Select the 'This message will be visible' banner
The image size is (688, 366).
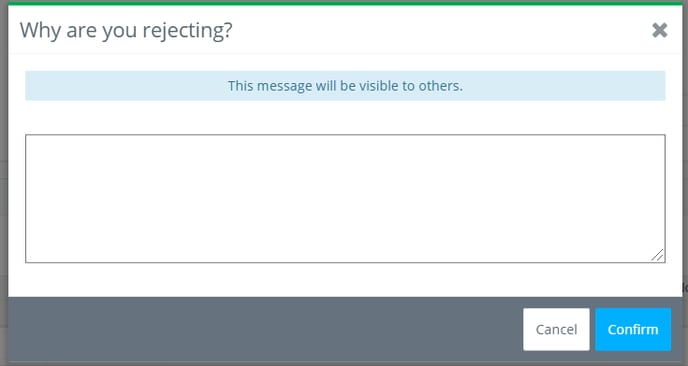345,86
